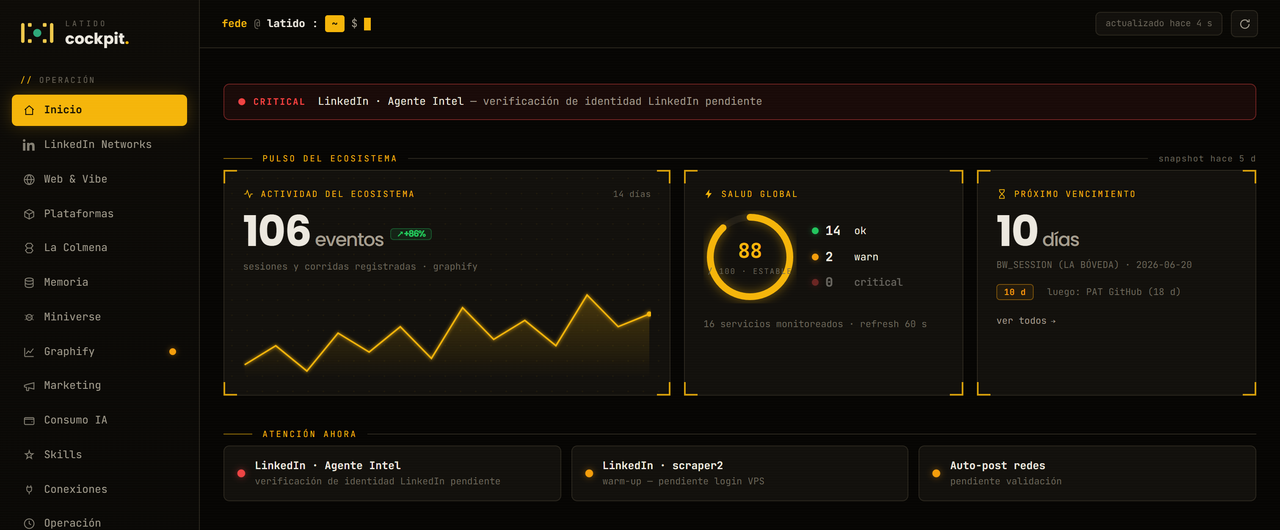Click the chart icon beside Graphify
Viewport: 1280px width, 530px height.
click(x=29, y=352)
